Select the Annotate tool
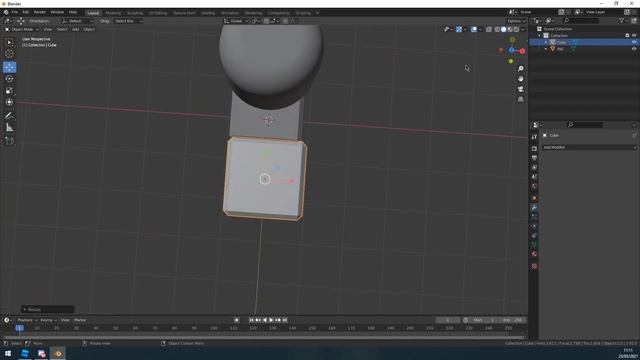640x360 pixels. click(9, 116)
